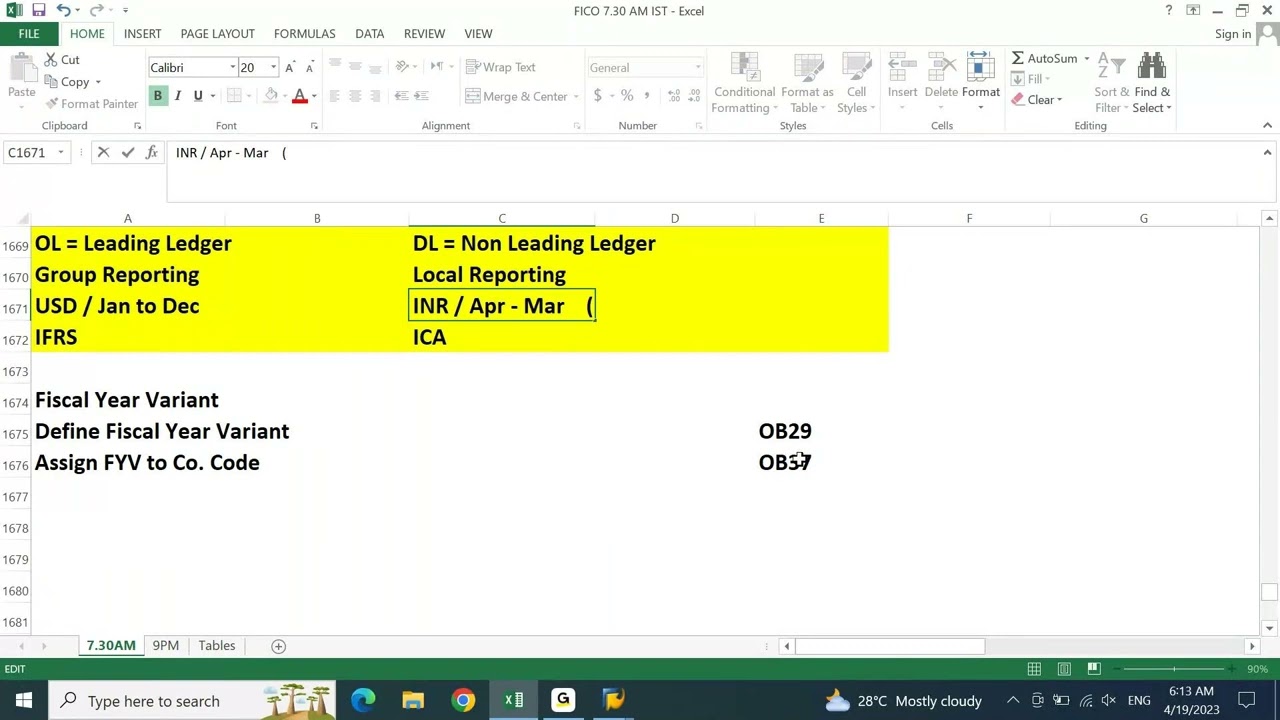Open the font name dropdown
1280x720 pixels.
(232, 67)
